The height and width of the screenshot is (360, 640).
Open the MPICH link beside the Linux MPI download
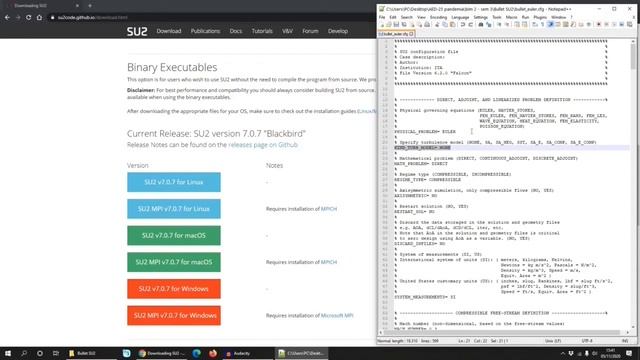click(329, 209)
